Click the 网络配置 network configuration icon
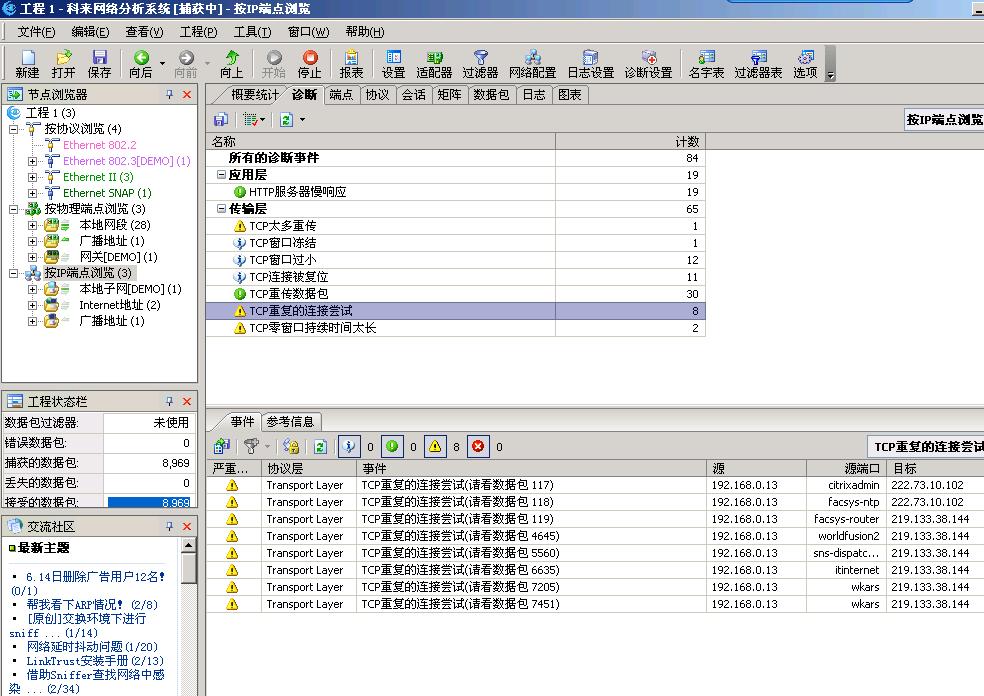This screenshot has height=696, width=984. pos(532,64)
